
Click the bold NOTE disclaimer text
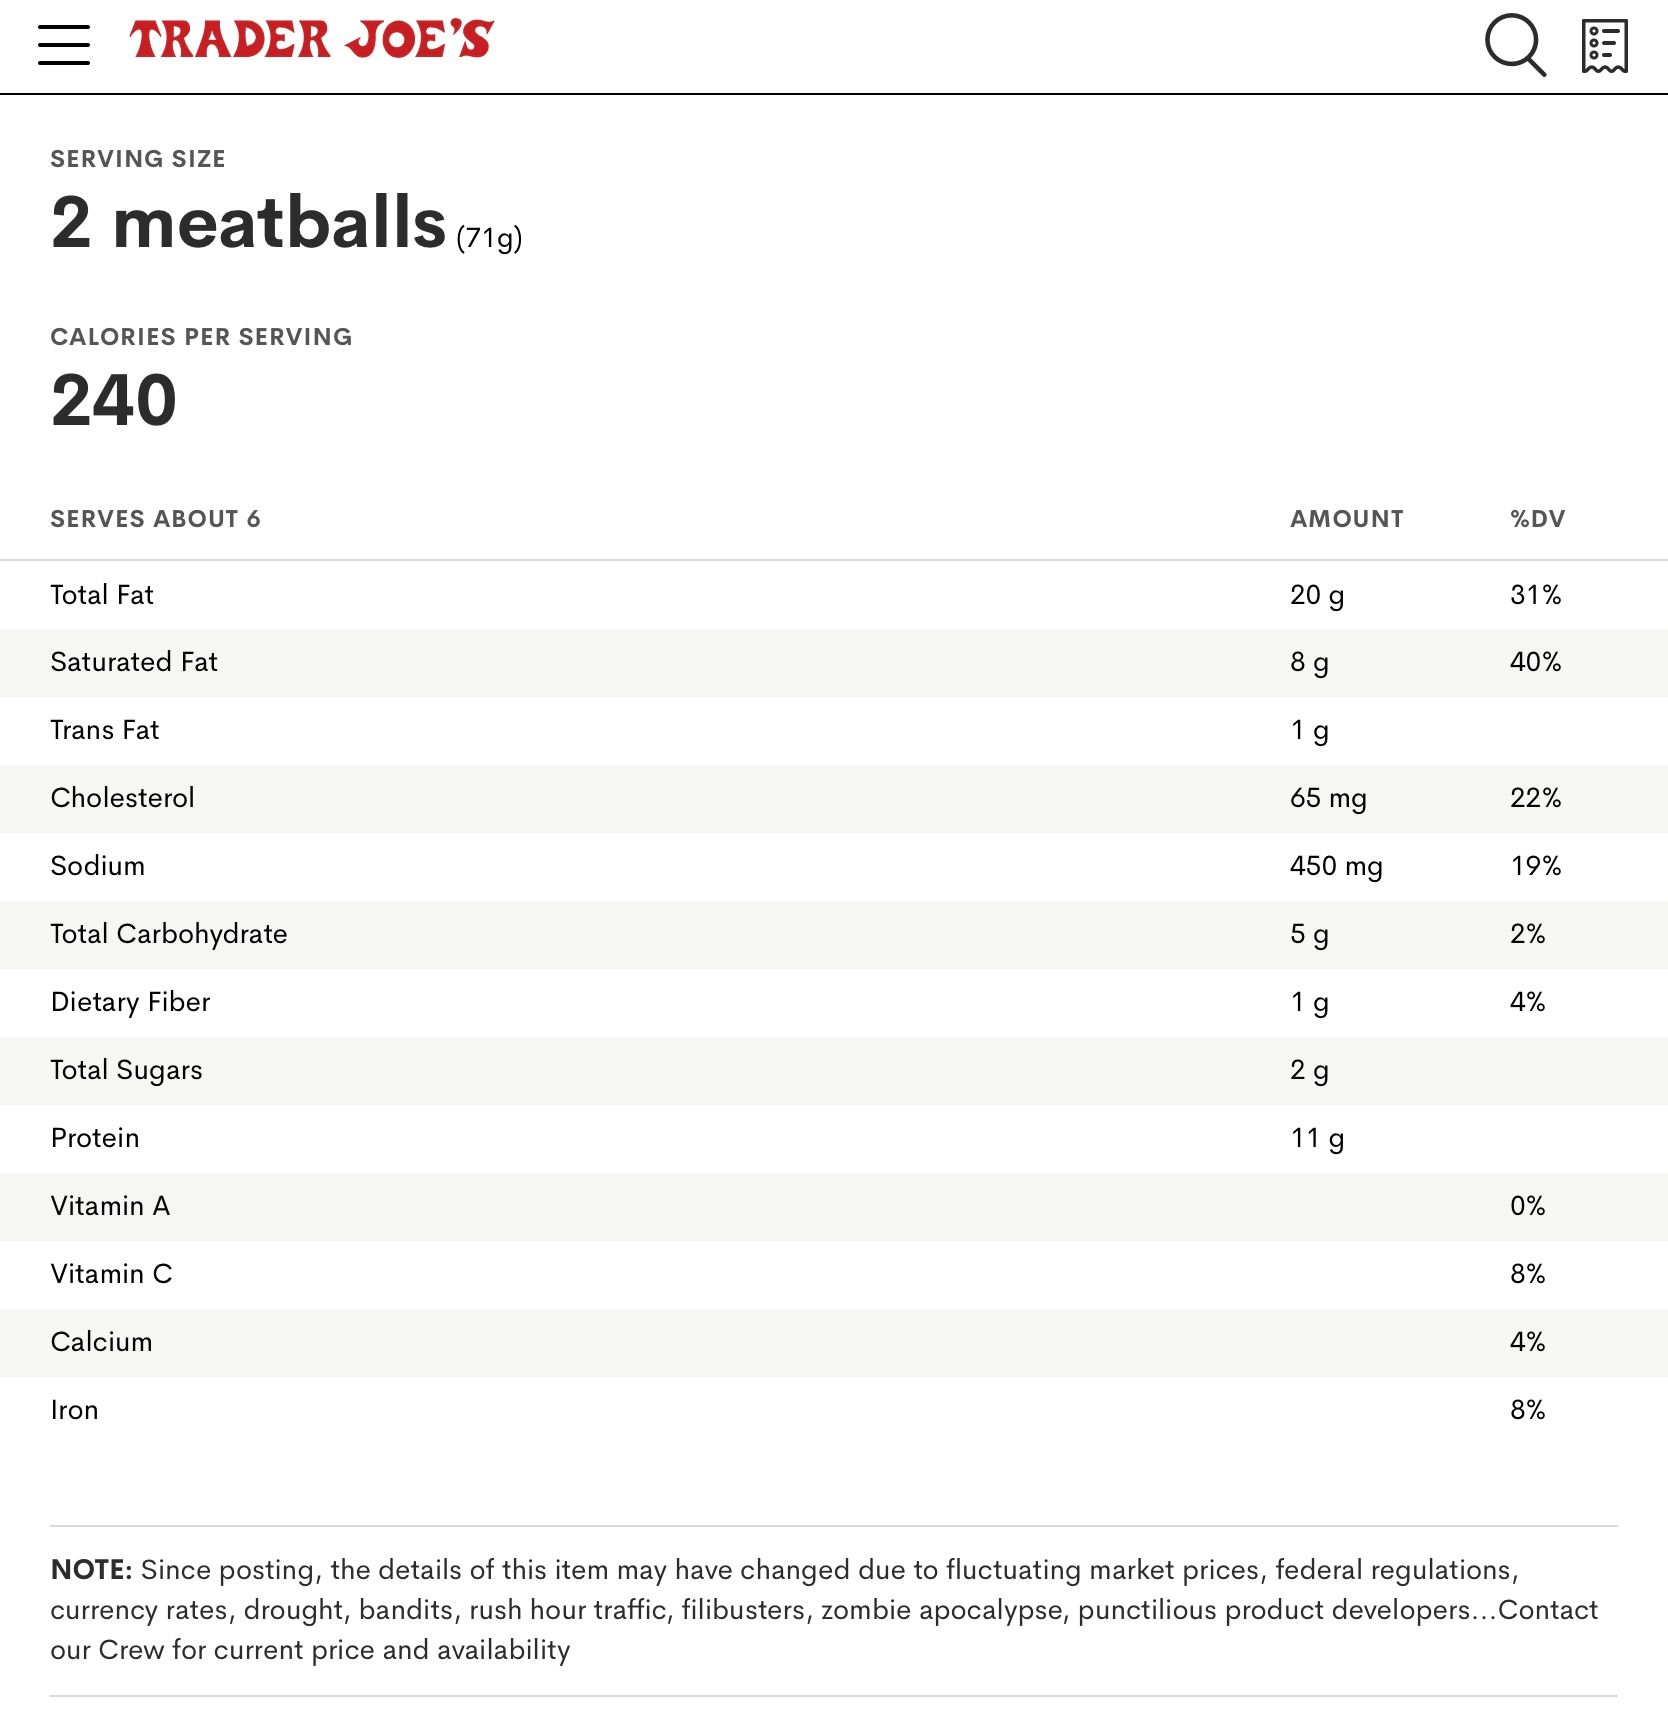91,1570
